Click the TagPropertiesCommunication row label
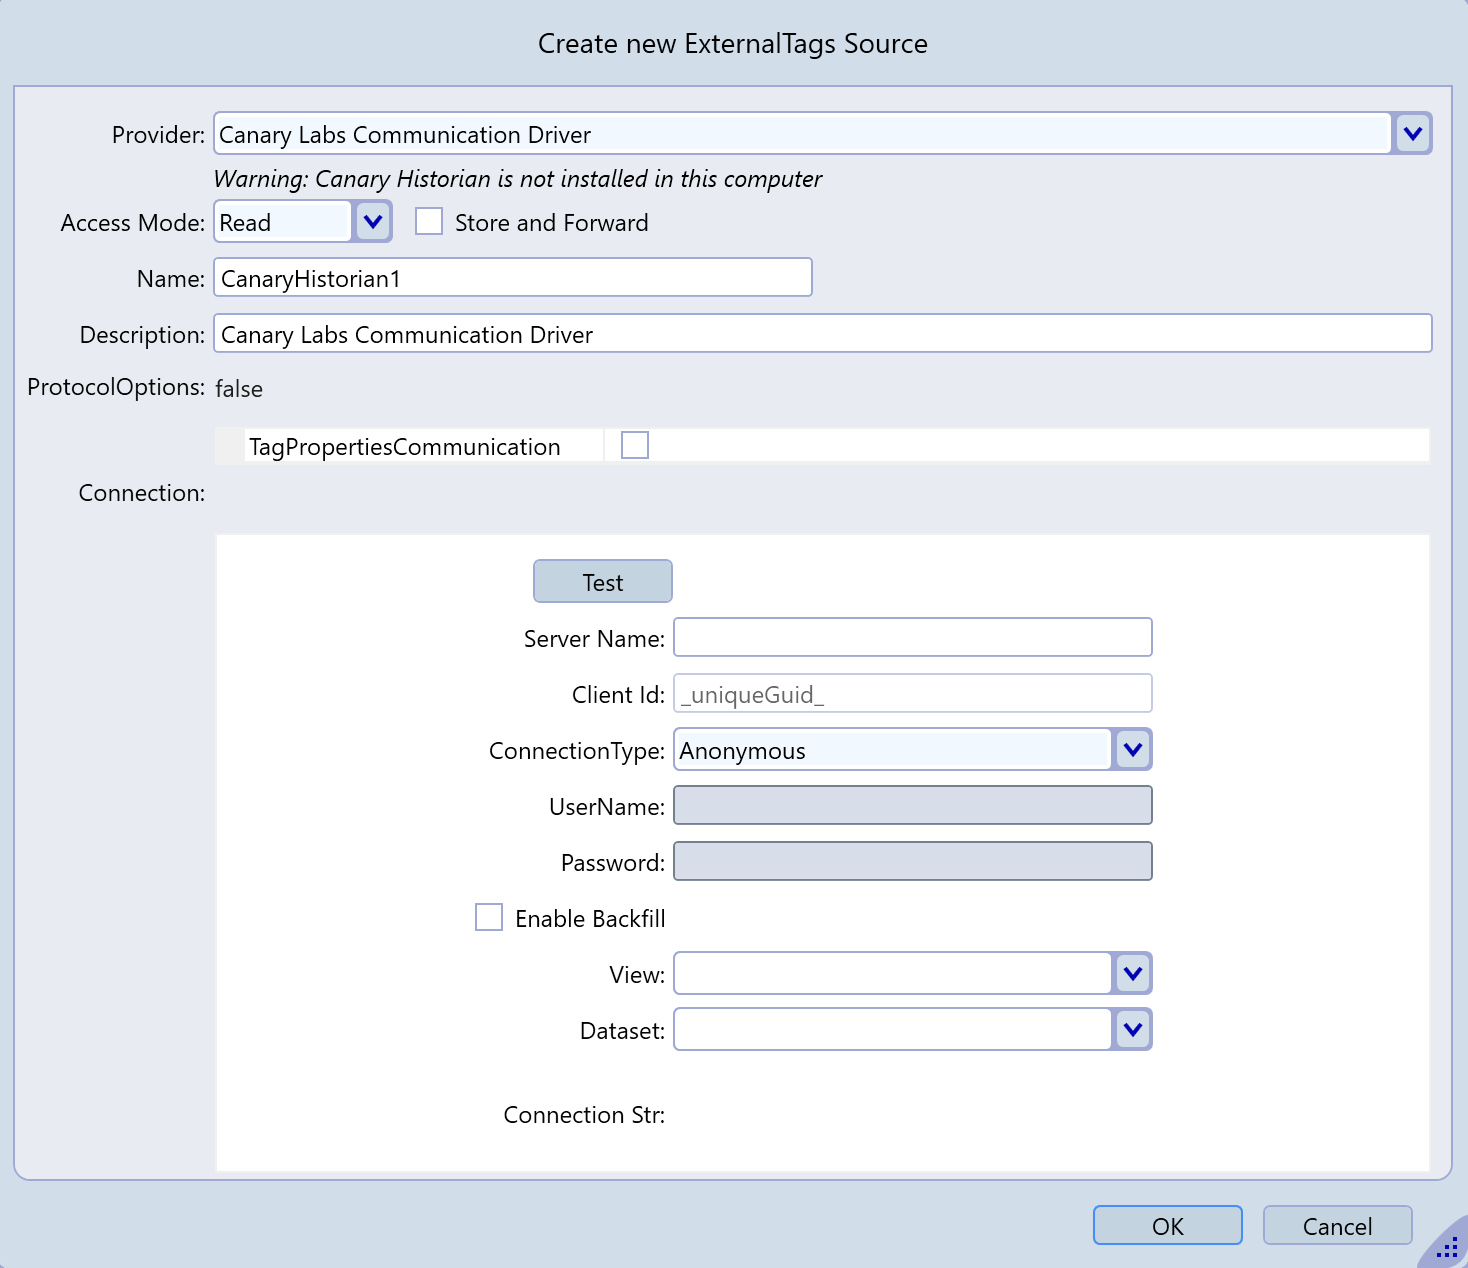Screen dimensions: 1468x1268 pyautogui.click(x=404, y=447)
